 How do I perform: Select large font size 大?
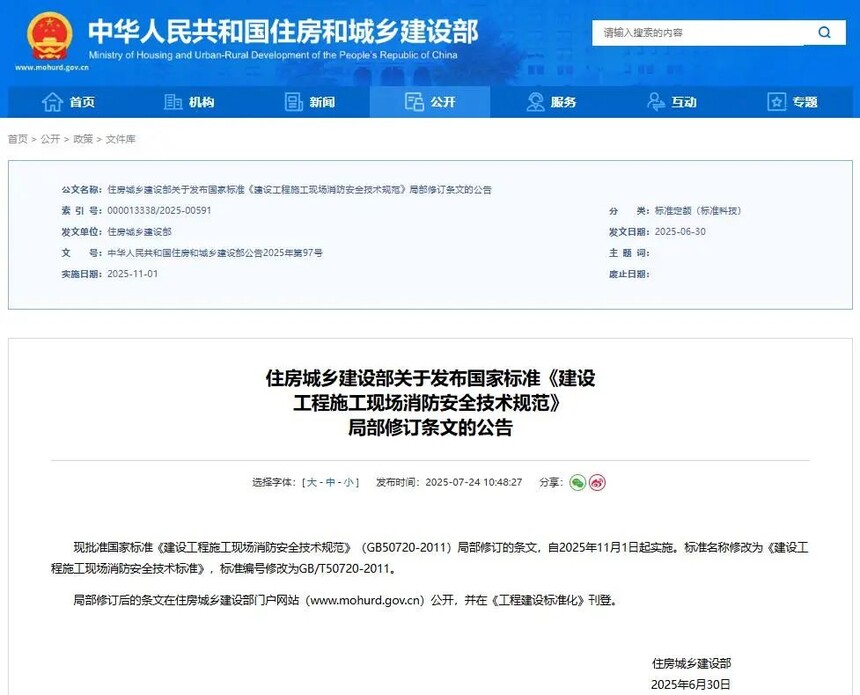click(x=312, y=483)
